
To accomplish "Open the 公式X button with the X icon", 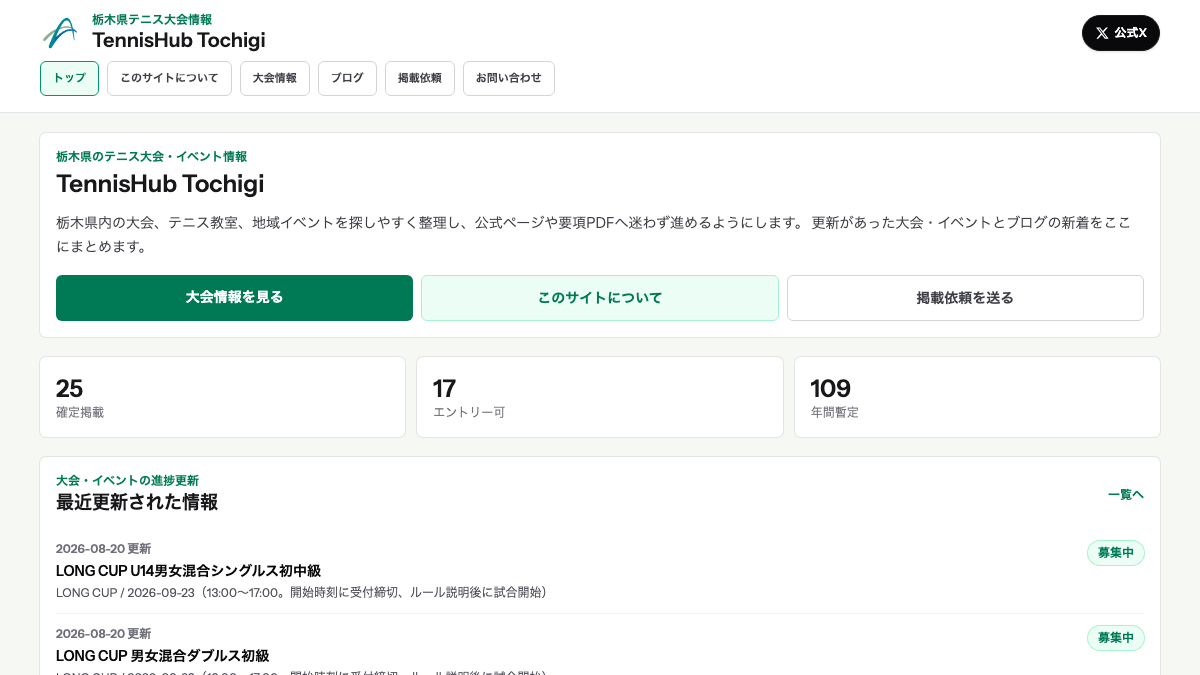I will pyautogui.click(x=1120, y=33).
